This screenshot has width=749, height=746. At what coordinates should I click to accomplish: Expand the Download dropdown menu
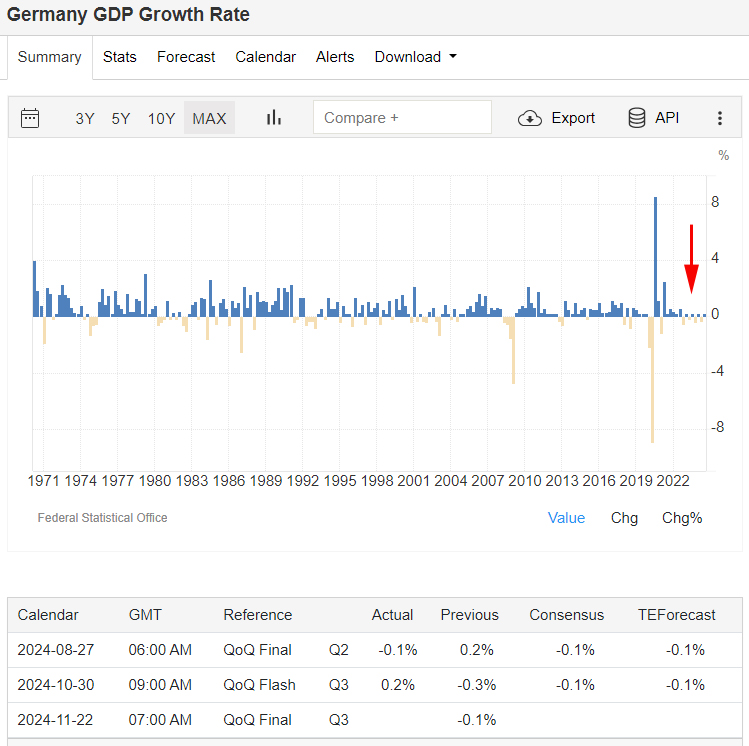(416, 57)
